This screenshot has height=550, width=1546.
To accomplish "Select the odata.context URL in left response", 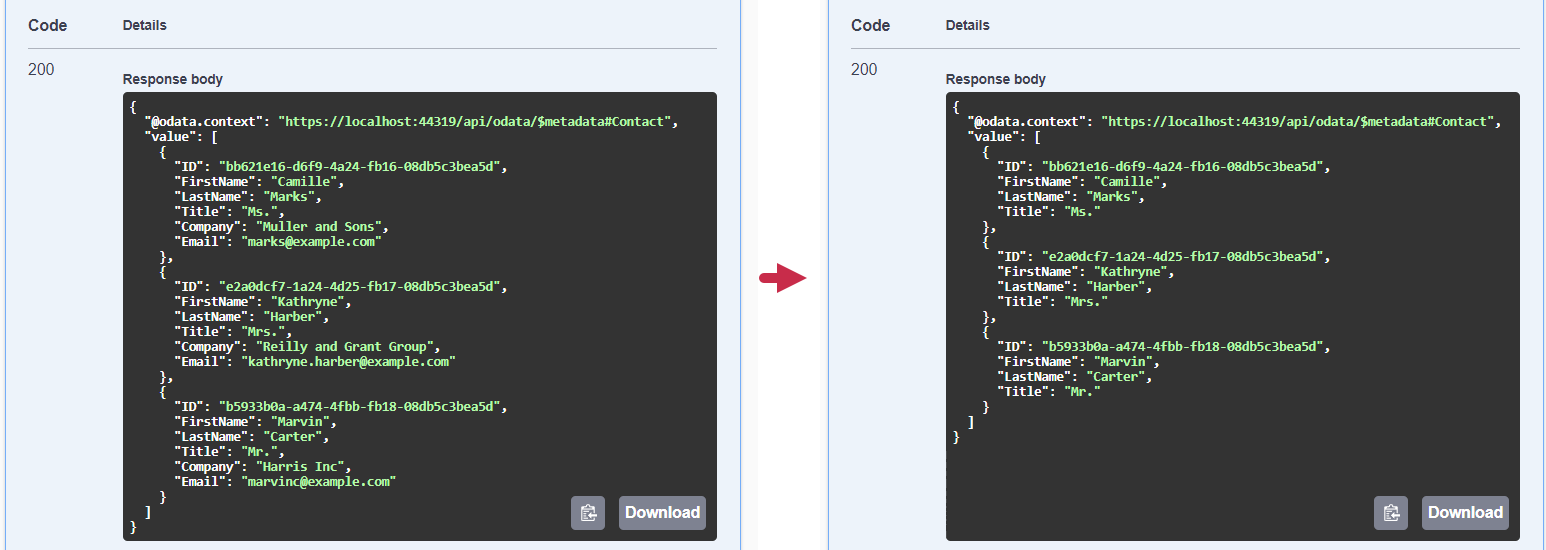I will [x=475, y=122].
